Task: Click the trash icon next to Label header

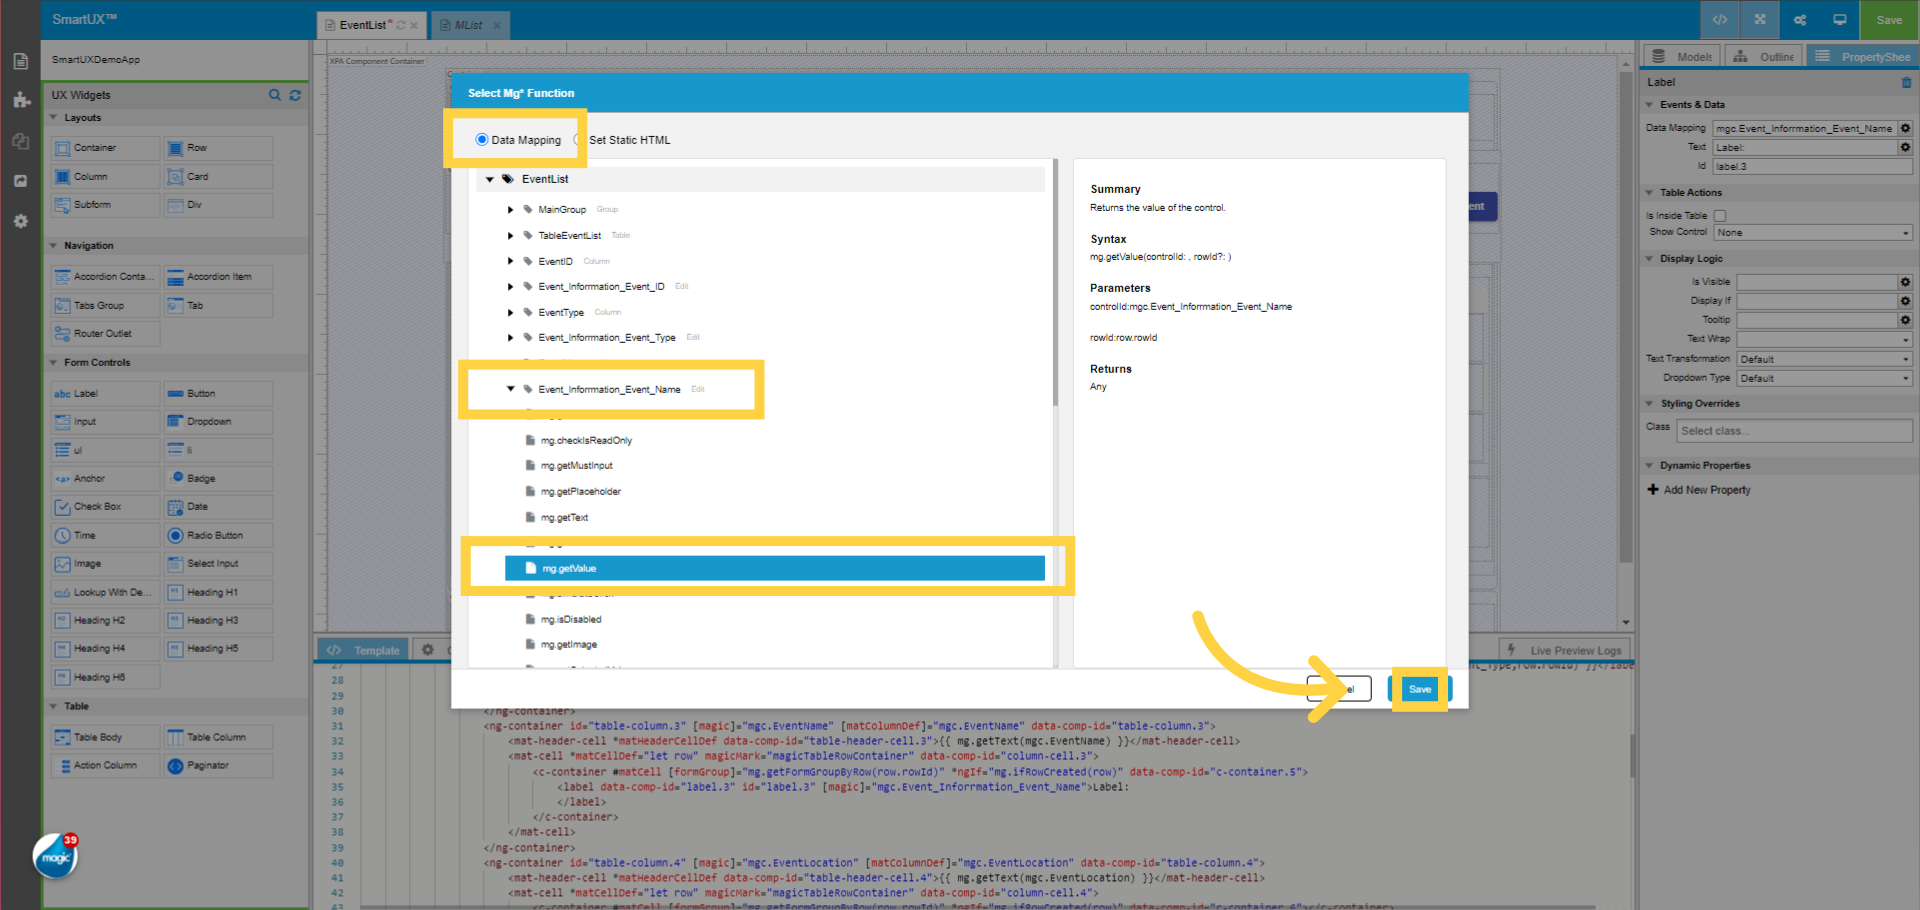Action: point(1908,83)
